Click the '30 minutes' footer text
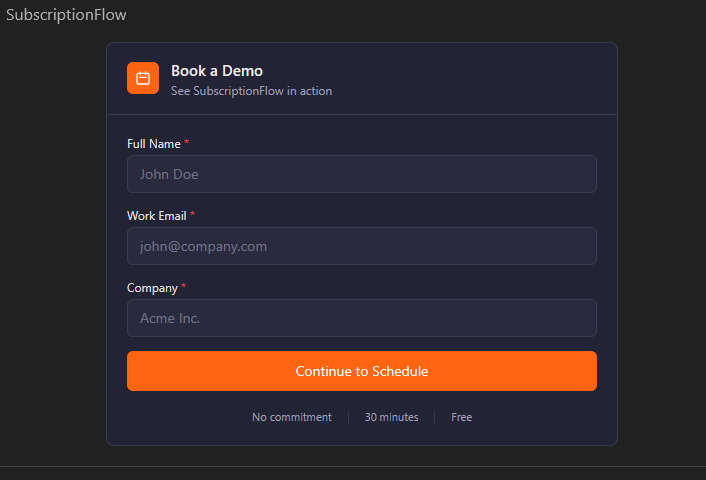 (391, 417)
